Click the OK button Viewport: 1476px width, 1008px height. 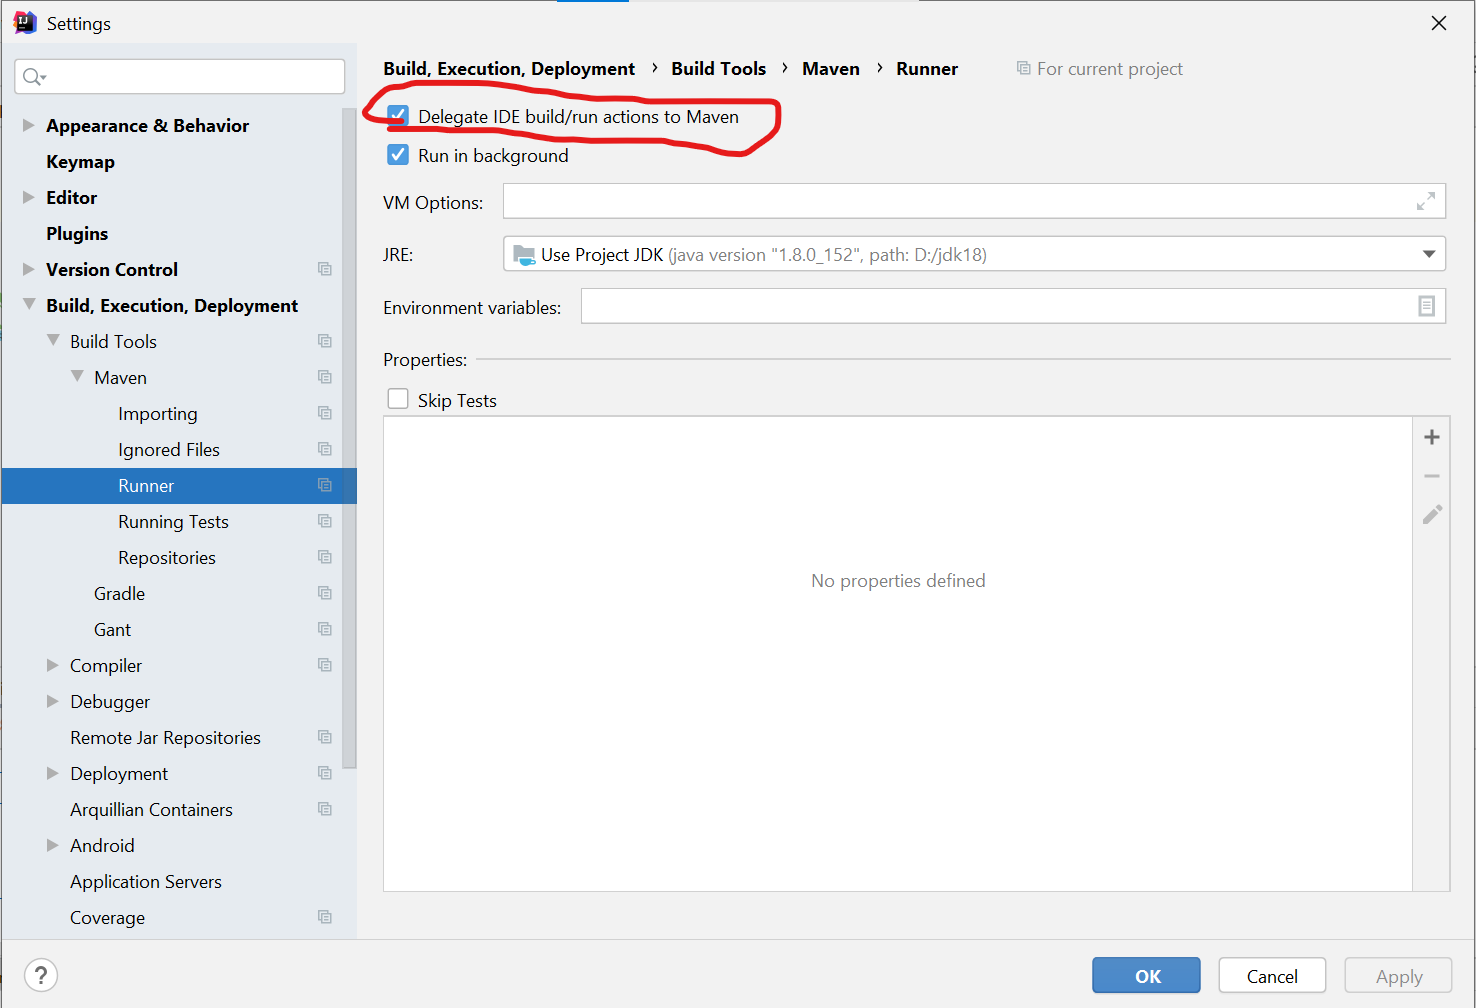[1146, 975]
